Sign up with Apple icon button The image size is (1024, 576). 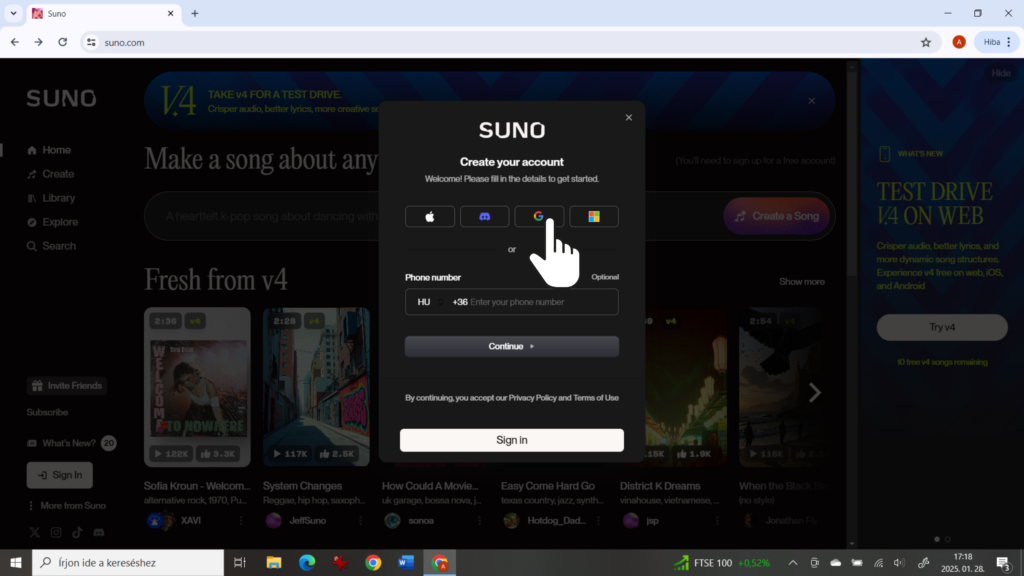coord(430,216)
